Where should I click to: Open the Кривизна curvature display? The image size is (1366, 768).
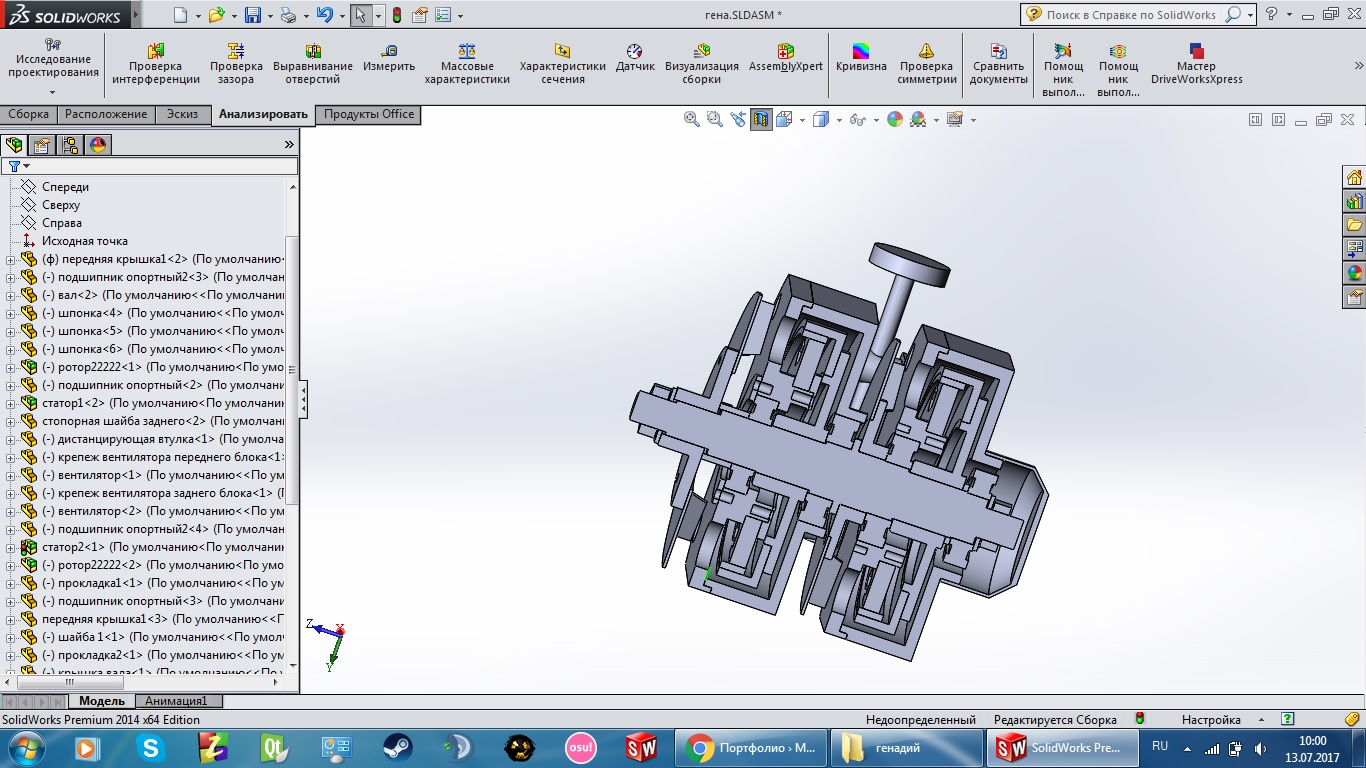[x=861, y=58]
